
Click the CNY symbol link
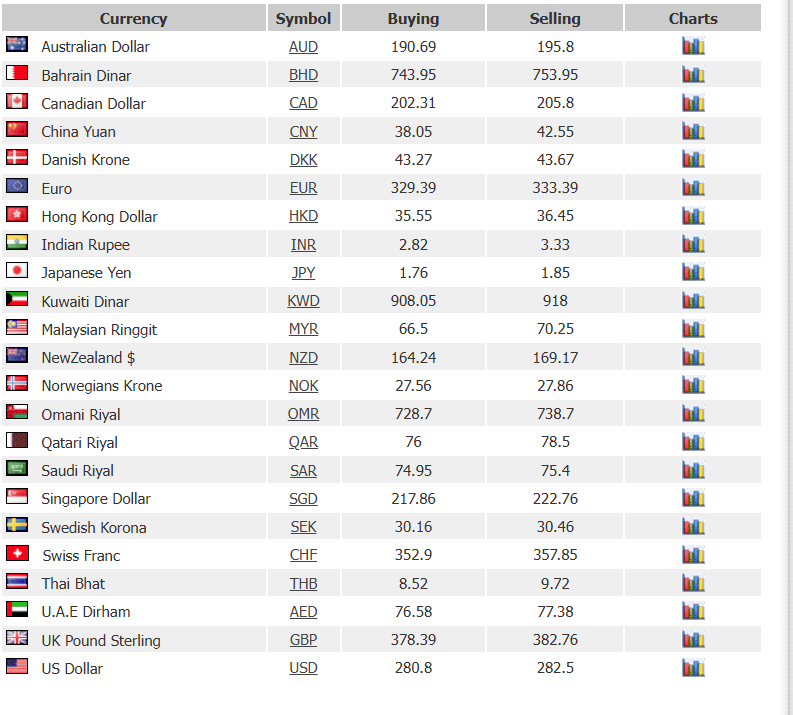(x=303, y=131)
